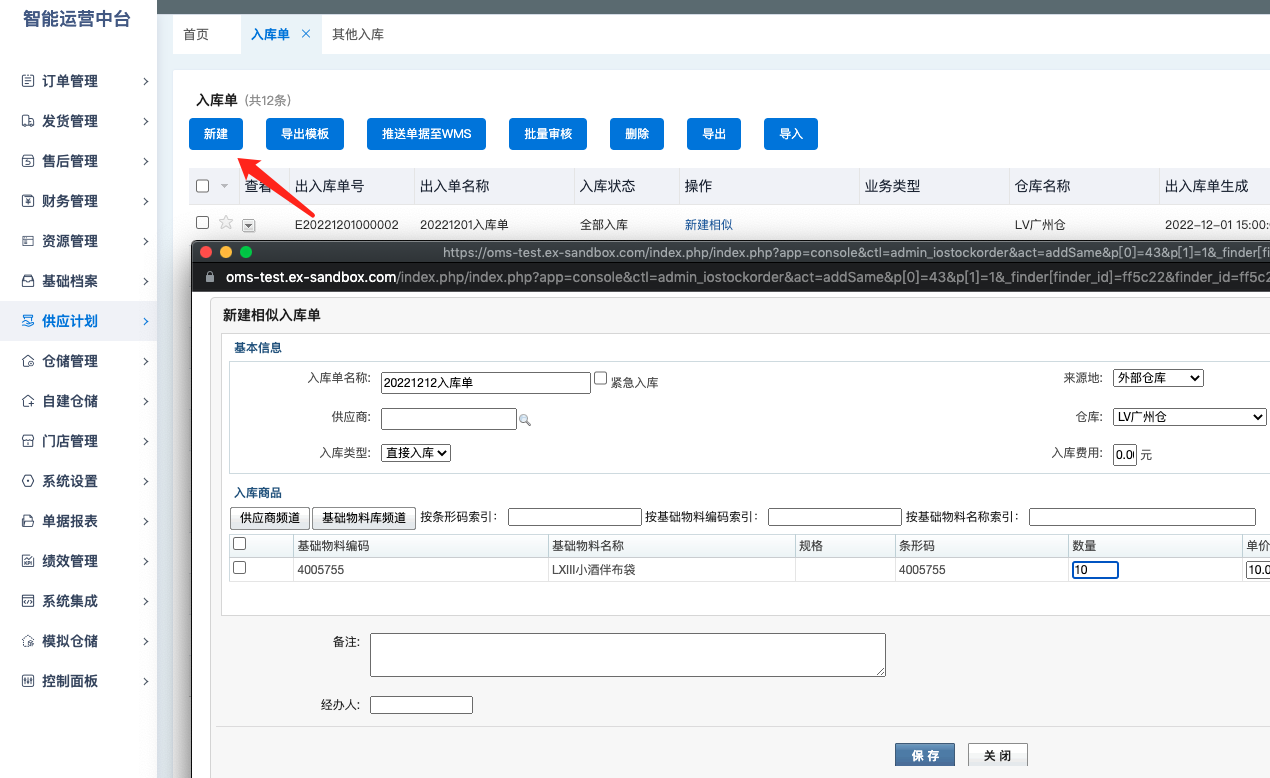Expand the 订单管理 menu chevron
The height and width of the screenshot is (778, 1270).
[146, 81]
